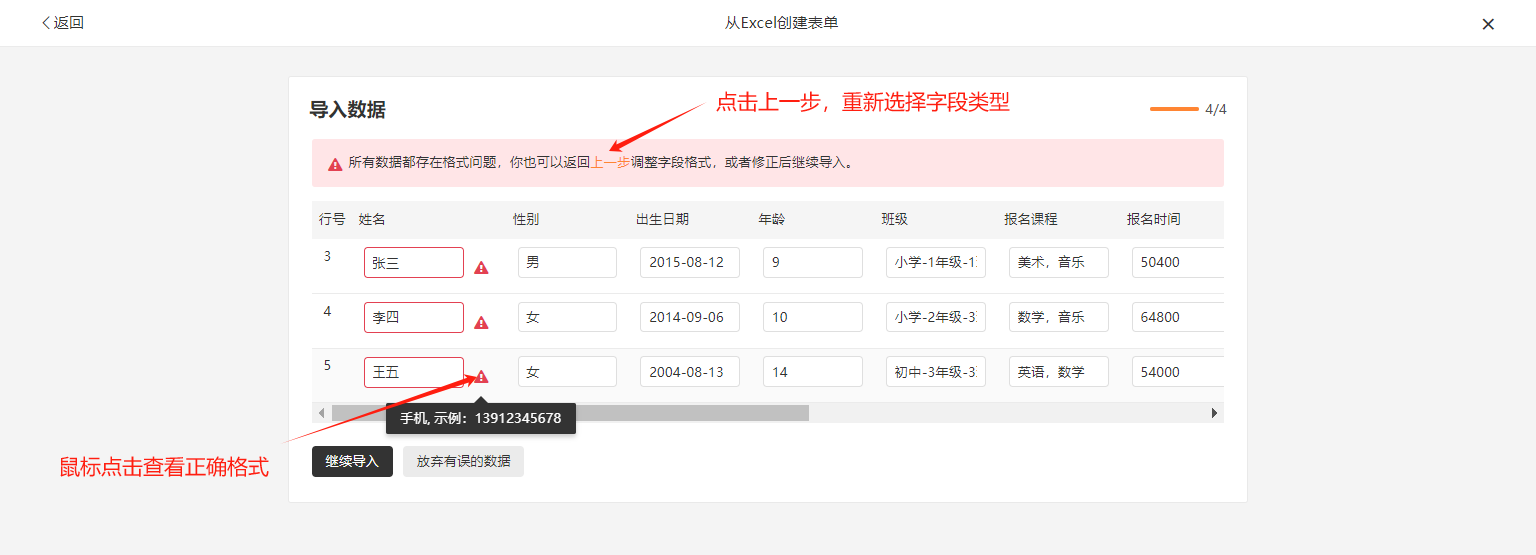Click the 年龄 column header
The height and width of the screenshot is (555, 1536).
772,219
